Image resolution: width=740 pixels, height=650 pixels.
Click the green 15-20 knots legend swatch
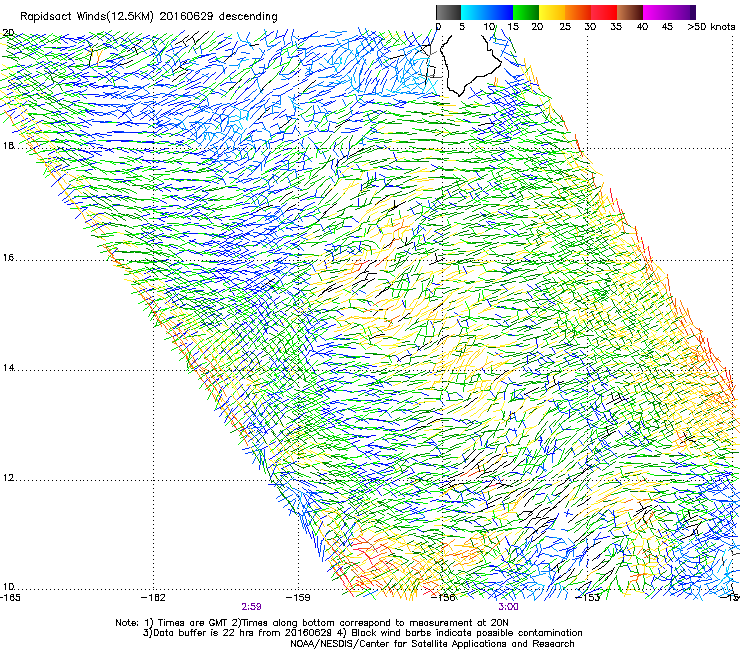(526, 12)
